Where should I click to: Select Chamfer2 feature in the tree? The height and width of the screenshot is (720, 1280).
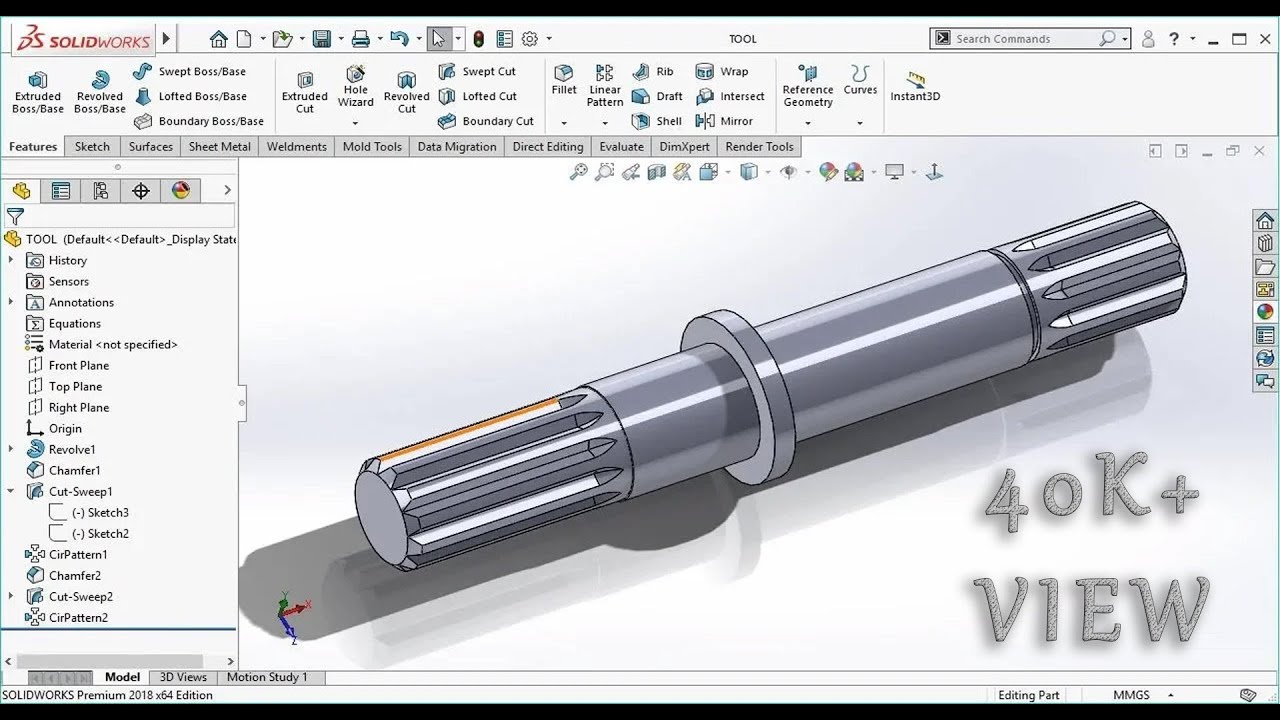(63, 575)
